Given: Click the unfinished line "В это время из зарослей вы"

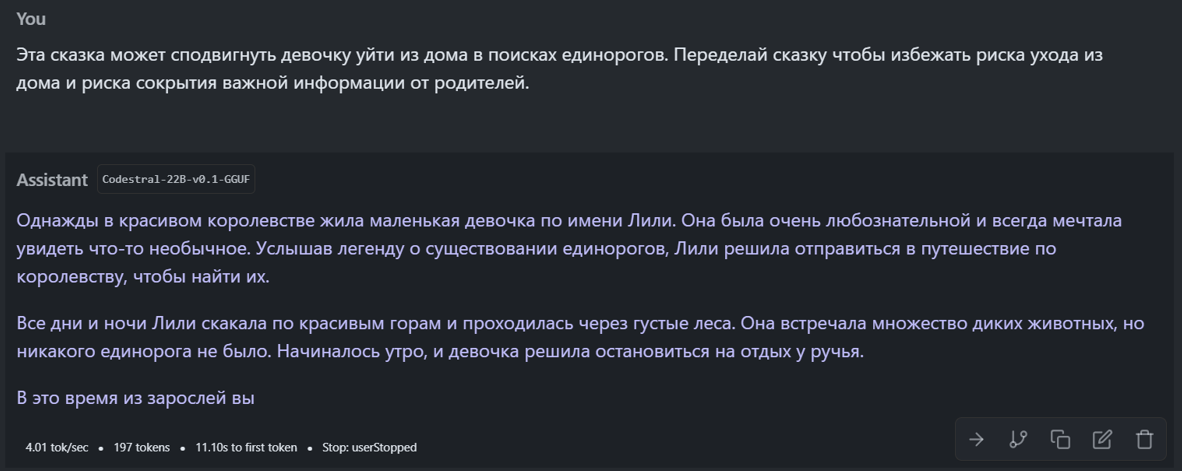Looking at the screenshot, I should 136,398.
